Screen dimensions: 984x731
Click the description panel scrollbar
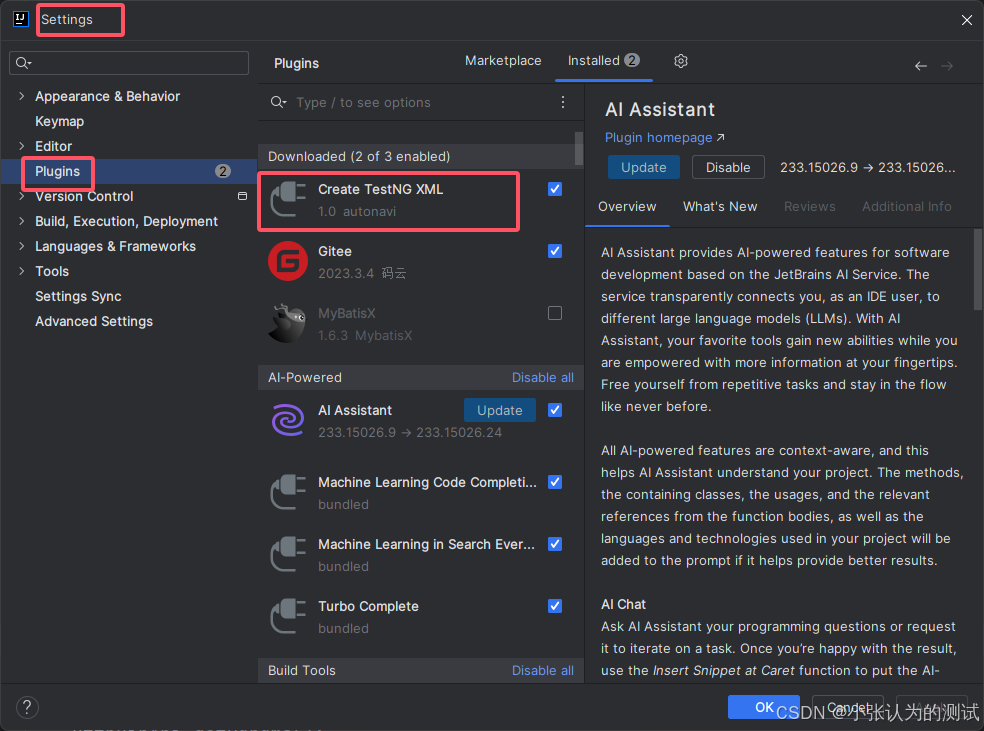(x=978, y=269)
